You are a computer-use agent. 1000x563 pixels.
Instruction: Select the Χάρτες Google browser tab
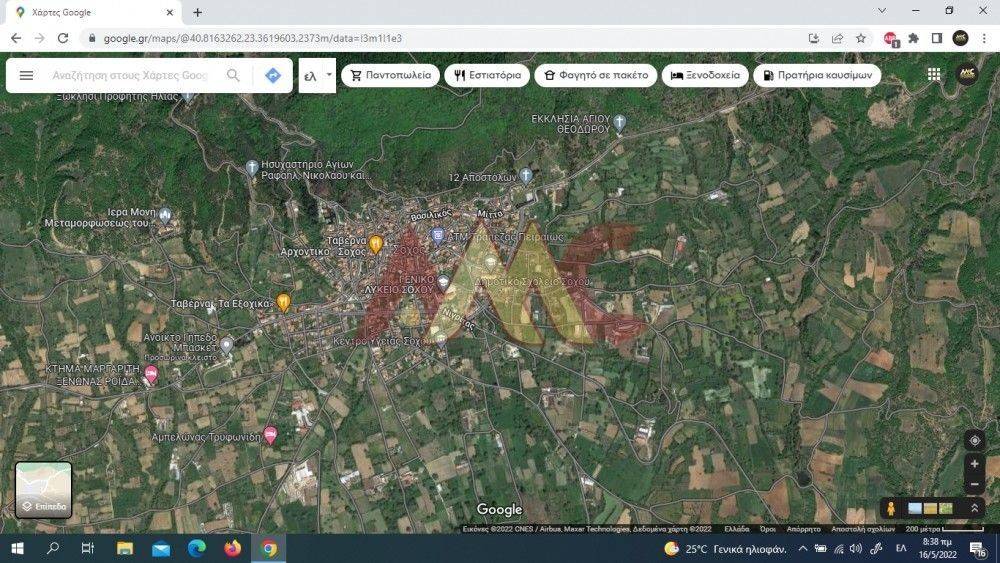tap(88, 12)
